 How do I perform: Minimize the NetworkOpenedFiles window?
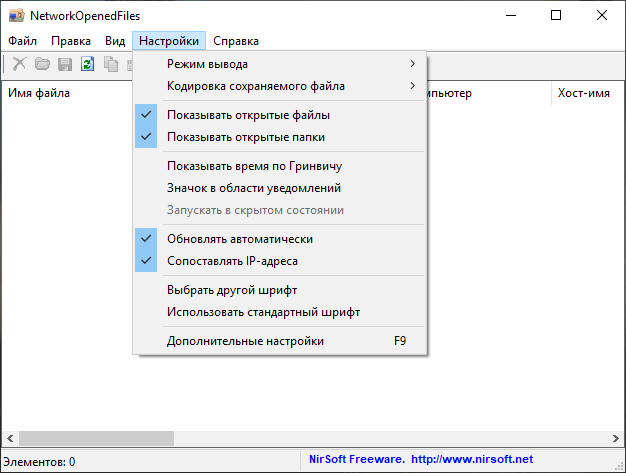tap(511, 16)
